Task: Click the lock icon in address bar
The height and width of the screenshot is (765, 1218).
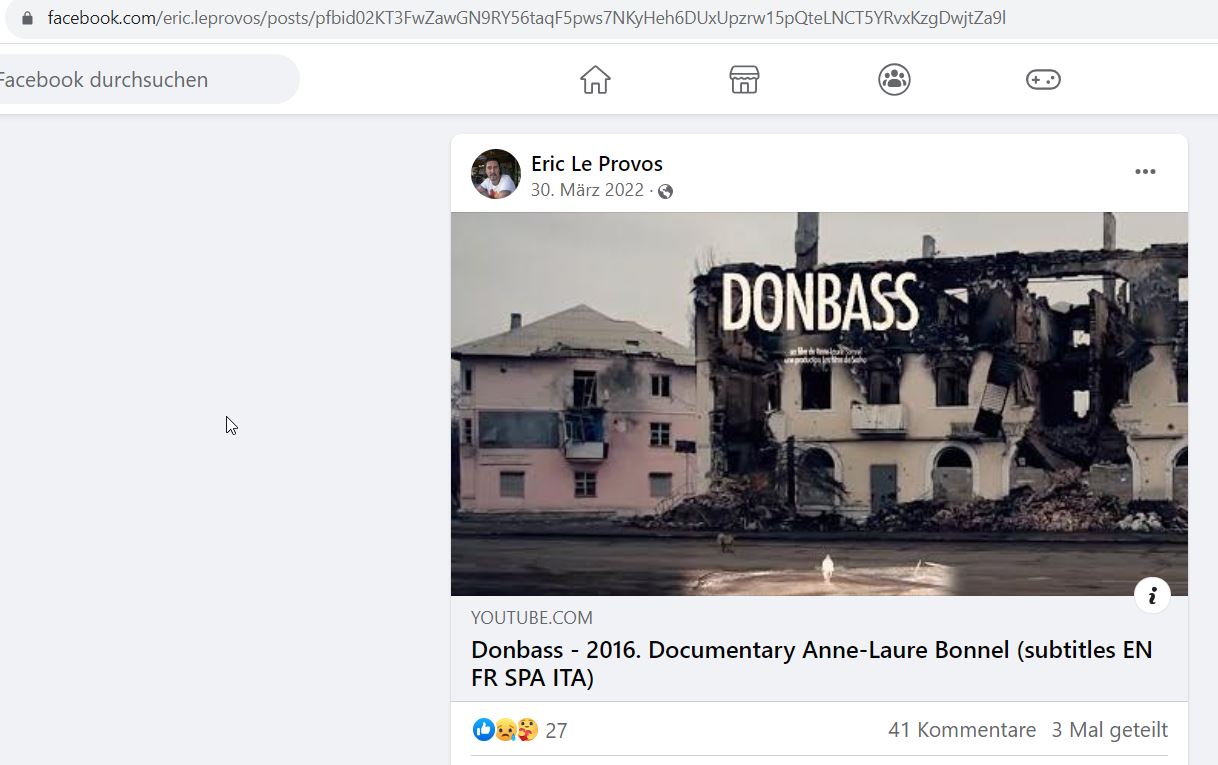Action: [27, 18]
